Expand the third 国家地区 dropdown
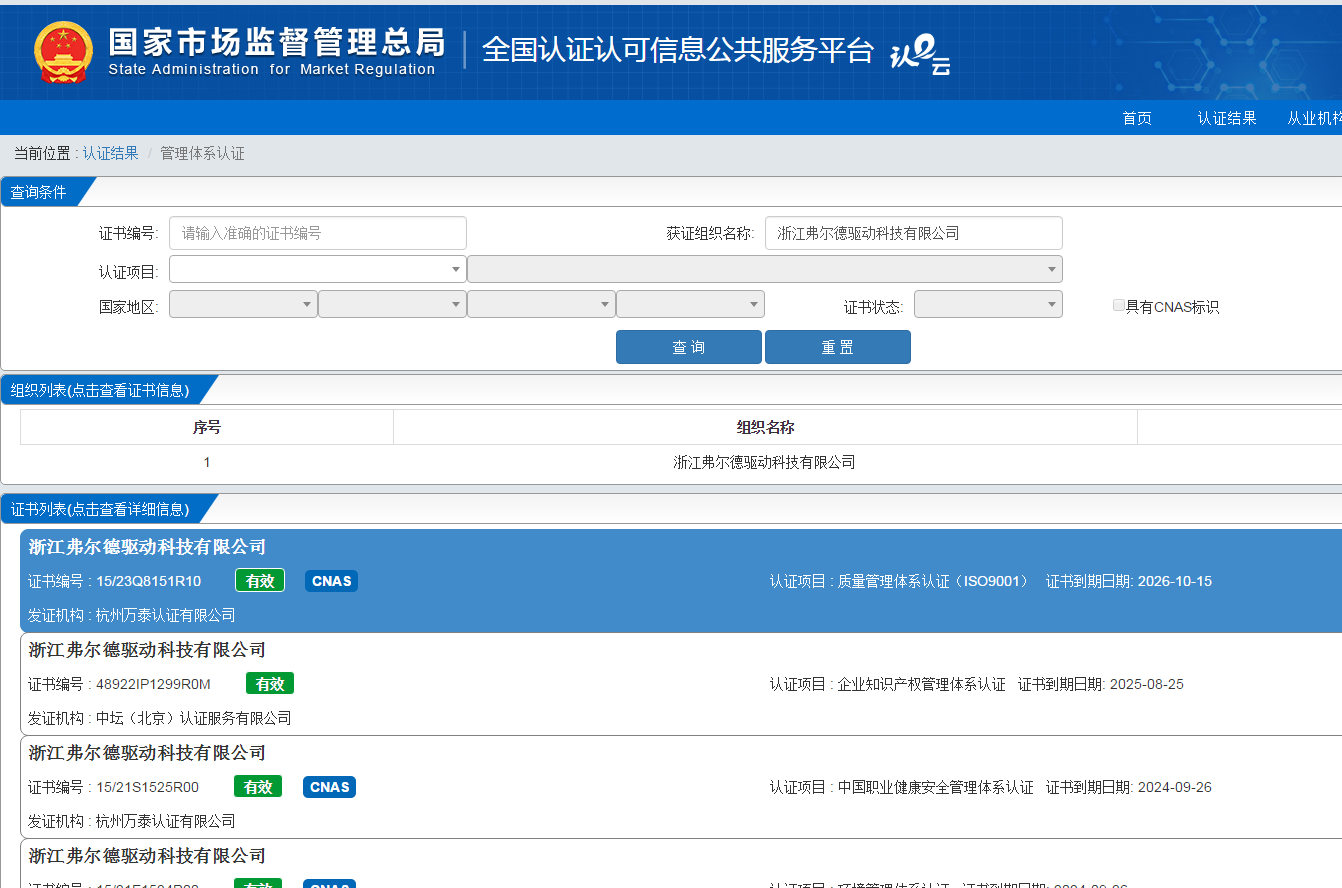The width and height of the screenshot is (1342, 888). (x=541, y=304)
